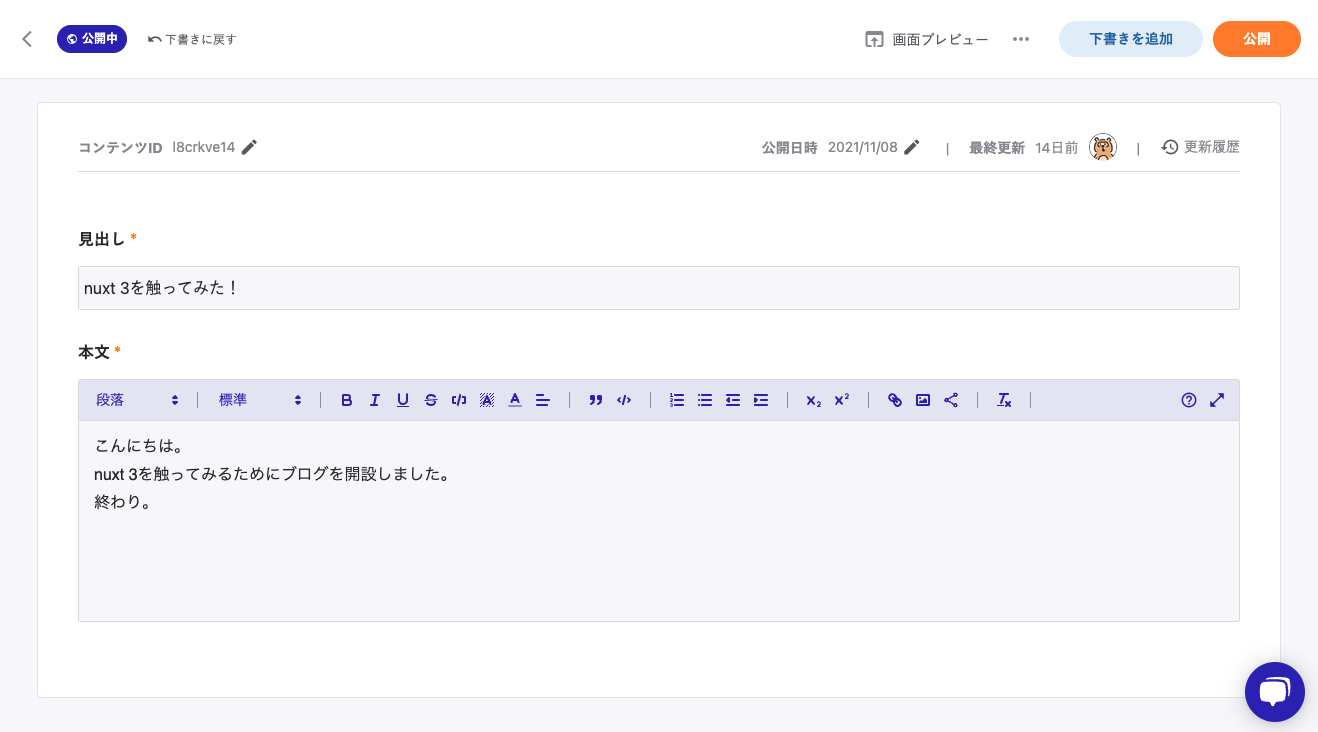1318x732 pixels.
Task: Toggle italic text formatting
Action: [x=375, y=400]
